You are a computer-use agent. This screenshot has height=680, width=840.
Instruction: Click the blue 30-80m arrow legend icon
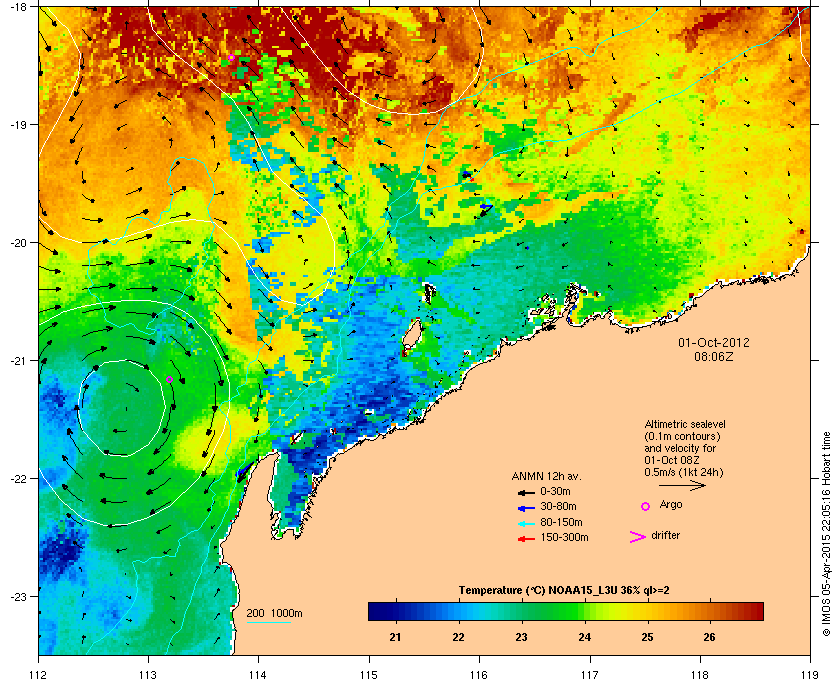(x=527, y=507)
